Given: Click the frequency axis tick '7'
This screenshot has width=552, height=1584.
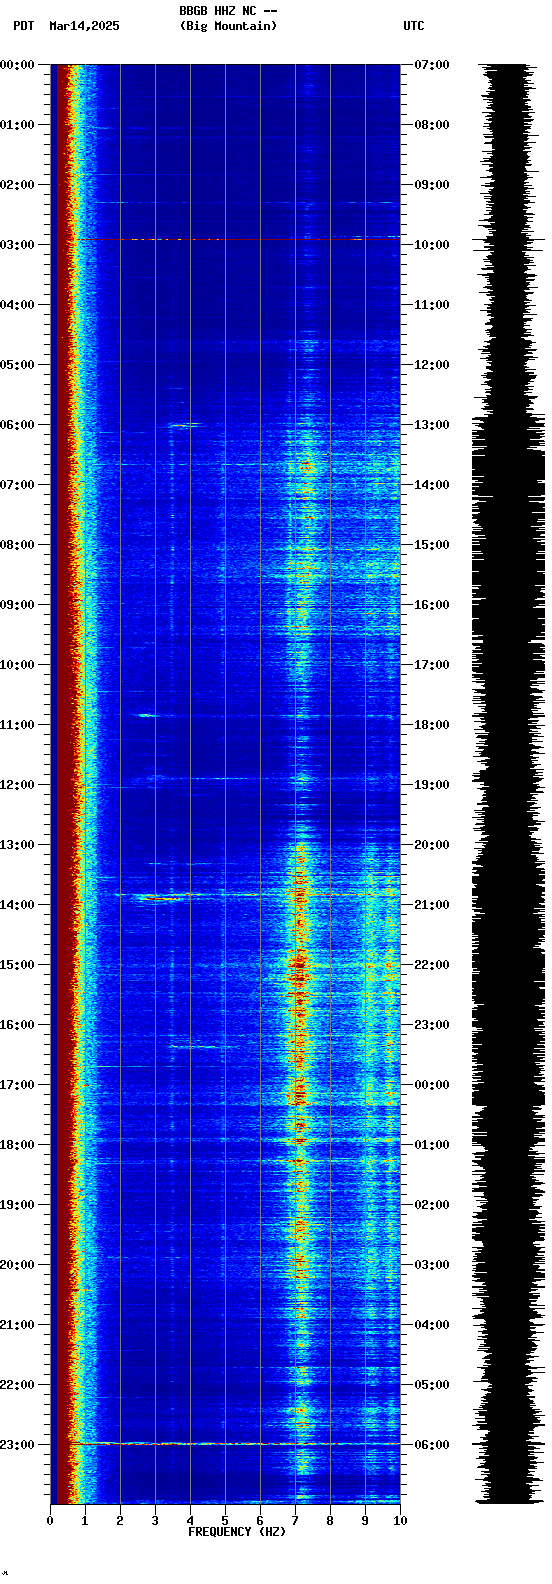Looking at the screenshot, I should (295, 1521).
